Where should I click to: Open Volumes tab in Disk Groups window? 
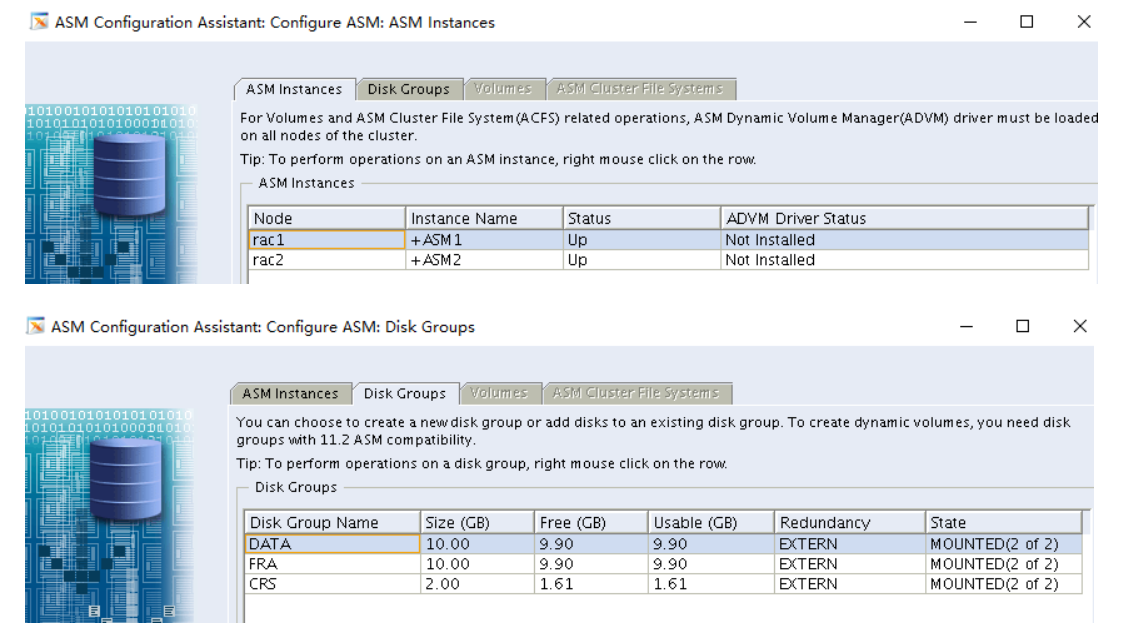click(499, 393)
